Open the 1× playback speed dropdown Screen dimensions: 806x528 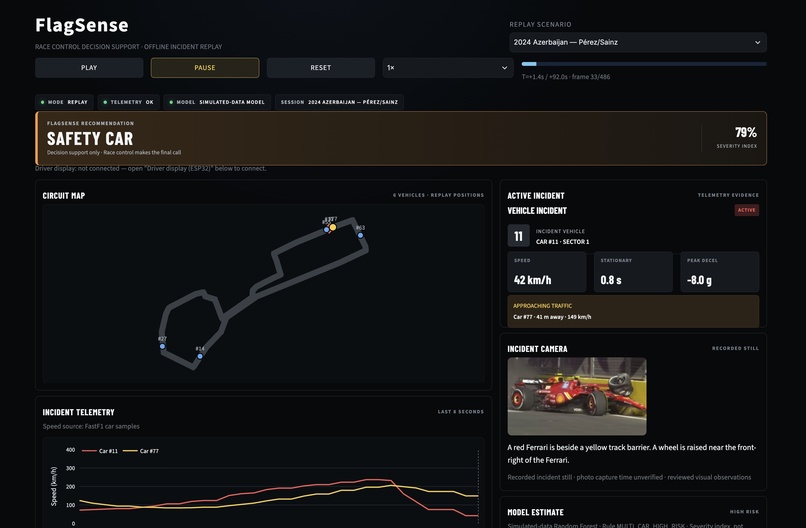[448, 67]
